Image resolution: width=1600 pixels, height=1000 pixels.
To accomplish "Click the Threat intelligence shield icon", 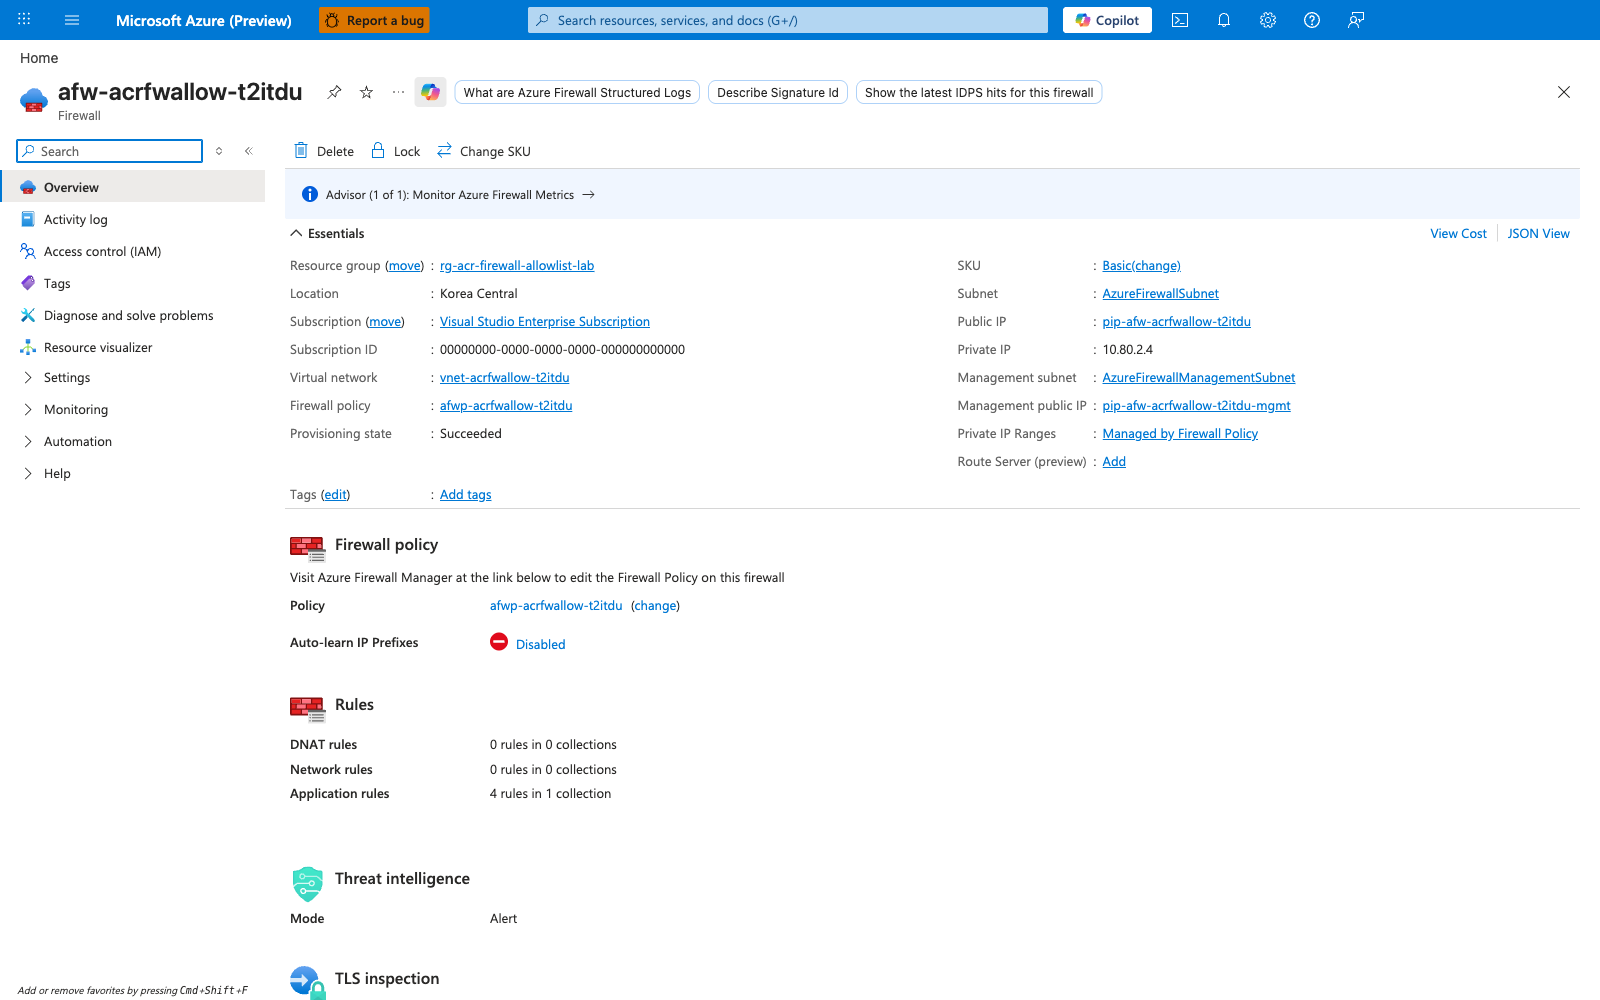I will [x=308, y=883].
